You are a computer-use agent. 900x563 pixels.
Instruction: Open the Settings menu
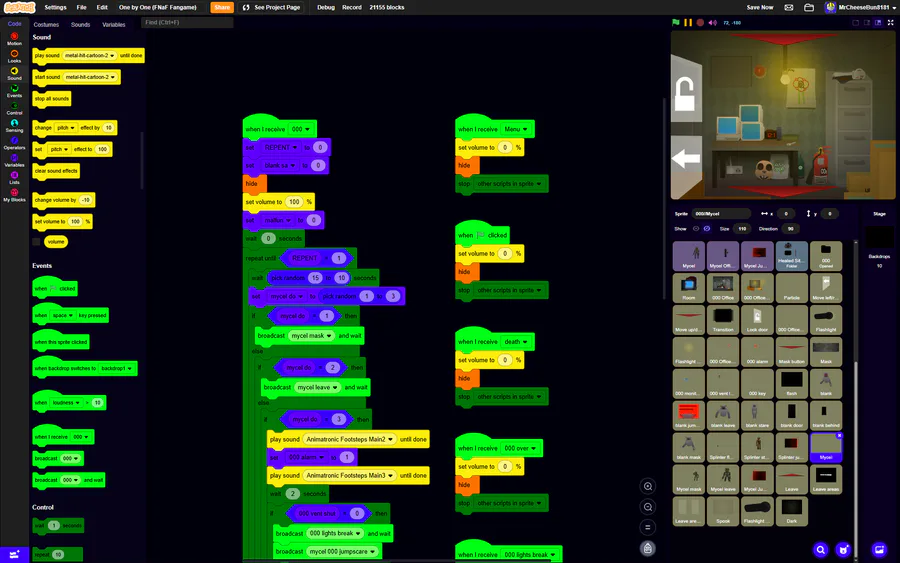[x=55, y=7]
